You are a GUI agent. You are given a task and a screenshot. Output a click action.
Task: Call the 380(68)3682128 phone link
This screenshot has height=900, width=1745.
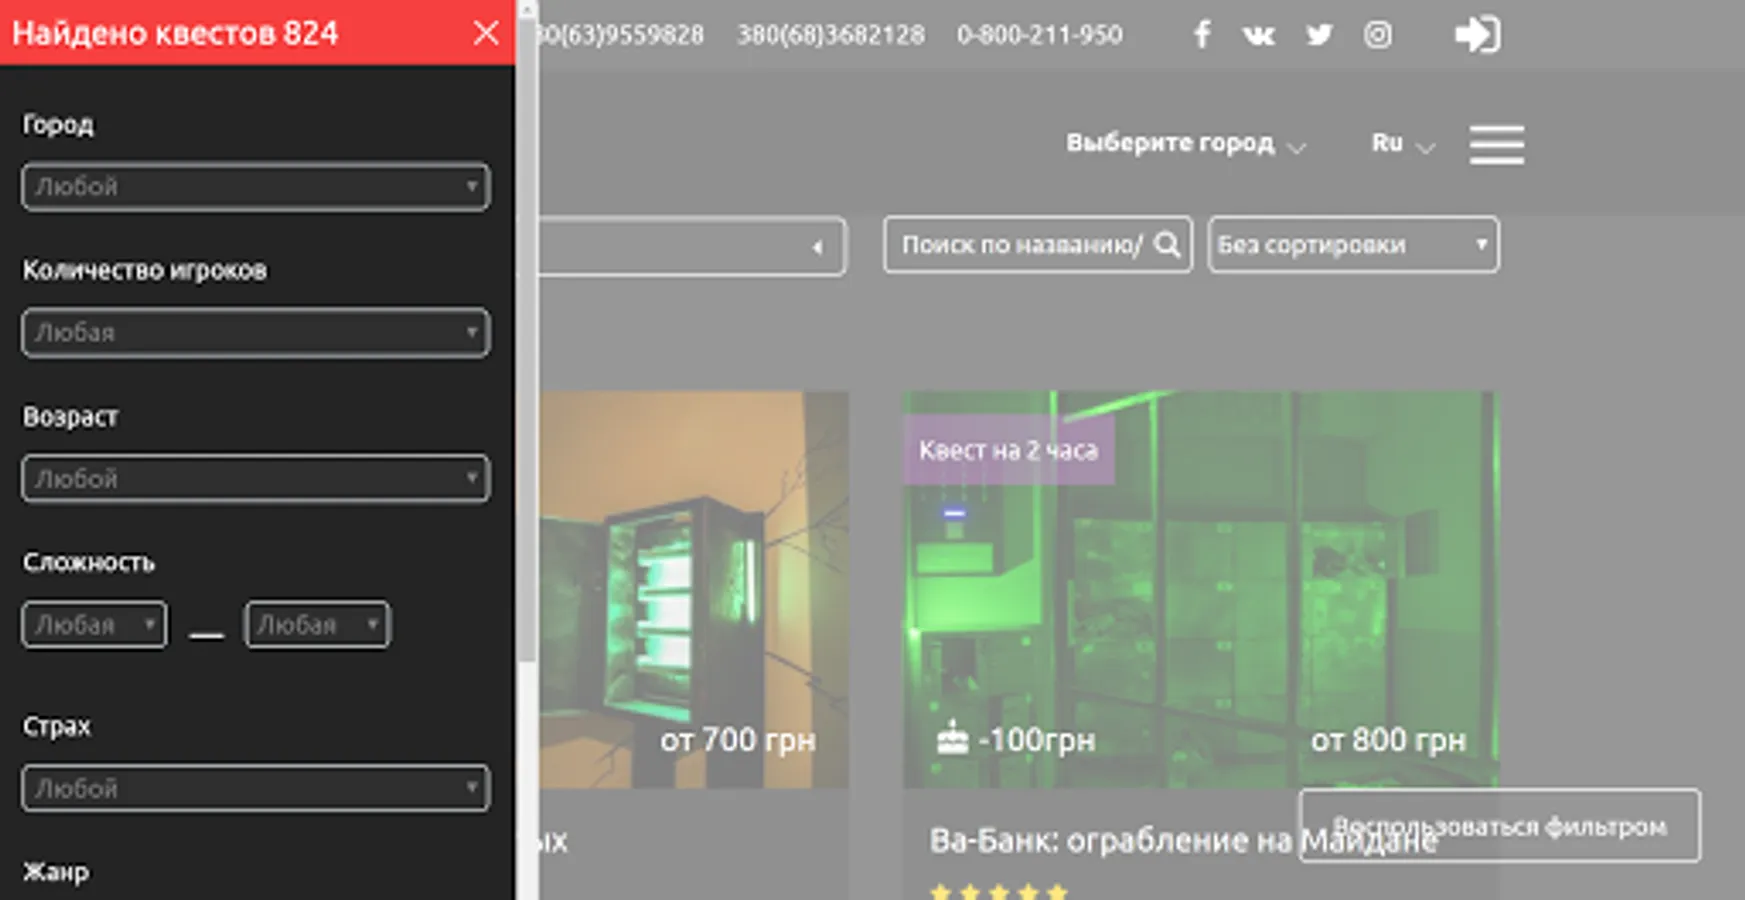tap(831, 35)
